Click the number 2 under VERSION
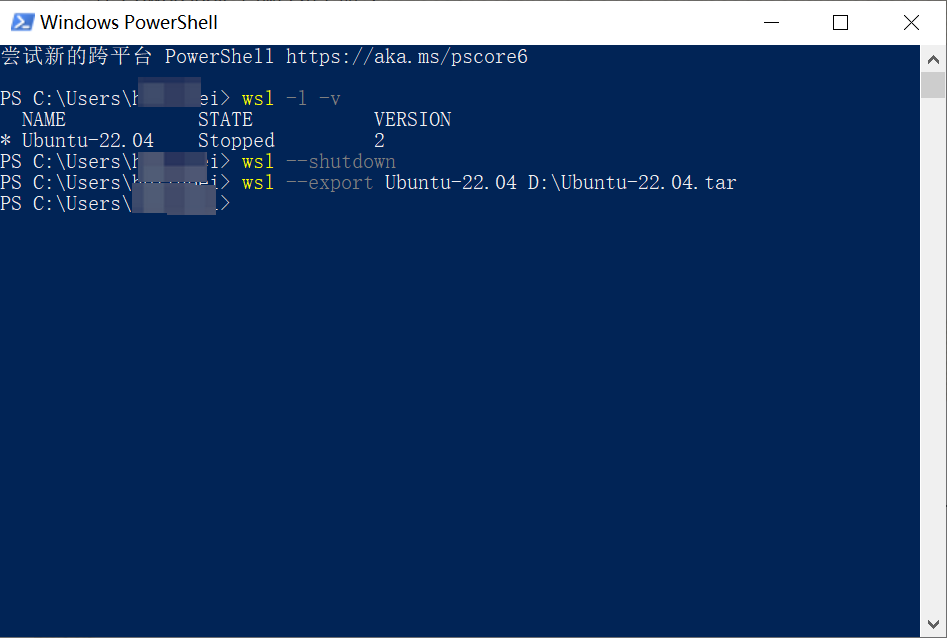Image resolution: width=947 pixels, height=638 pixels. point(379,140)
